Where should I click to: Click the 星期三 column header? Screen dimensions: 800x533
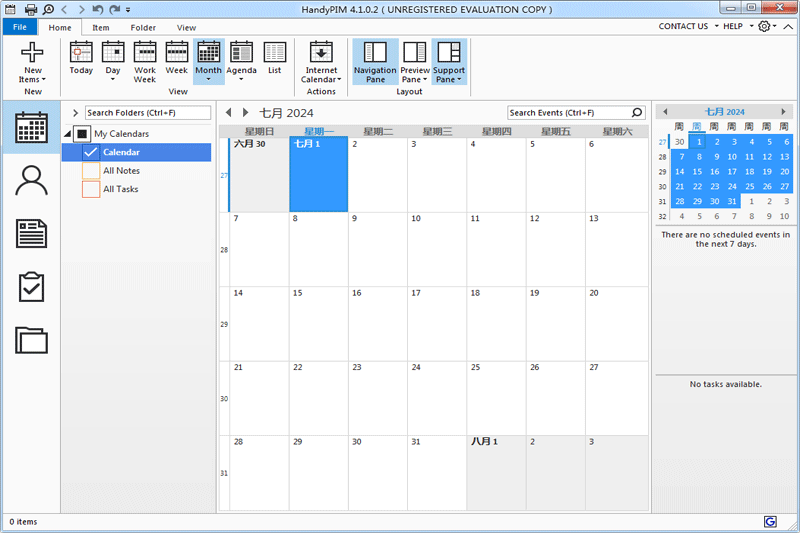(x=437, y=131)
